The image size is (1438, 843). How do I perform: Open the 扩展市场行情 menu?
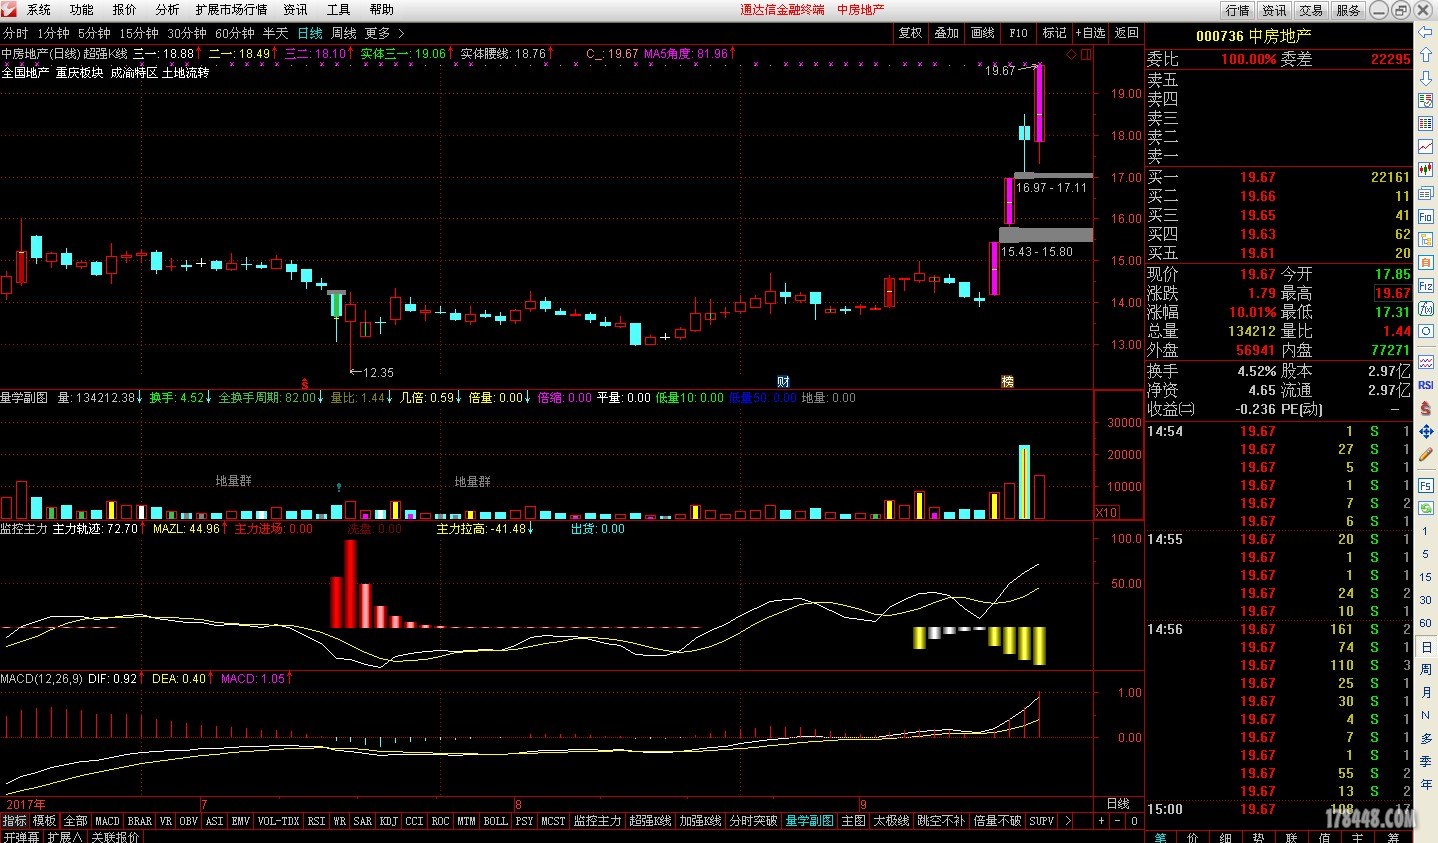tap(231, 10)
